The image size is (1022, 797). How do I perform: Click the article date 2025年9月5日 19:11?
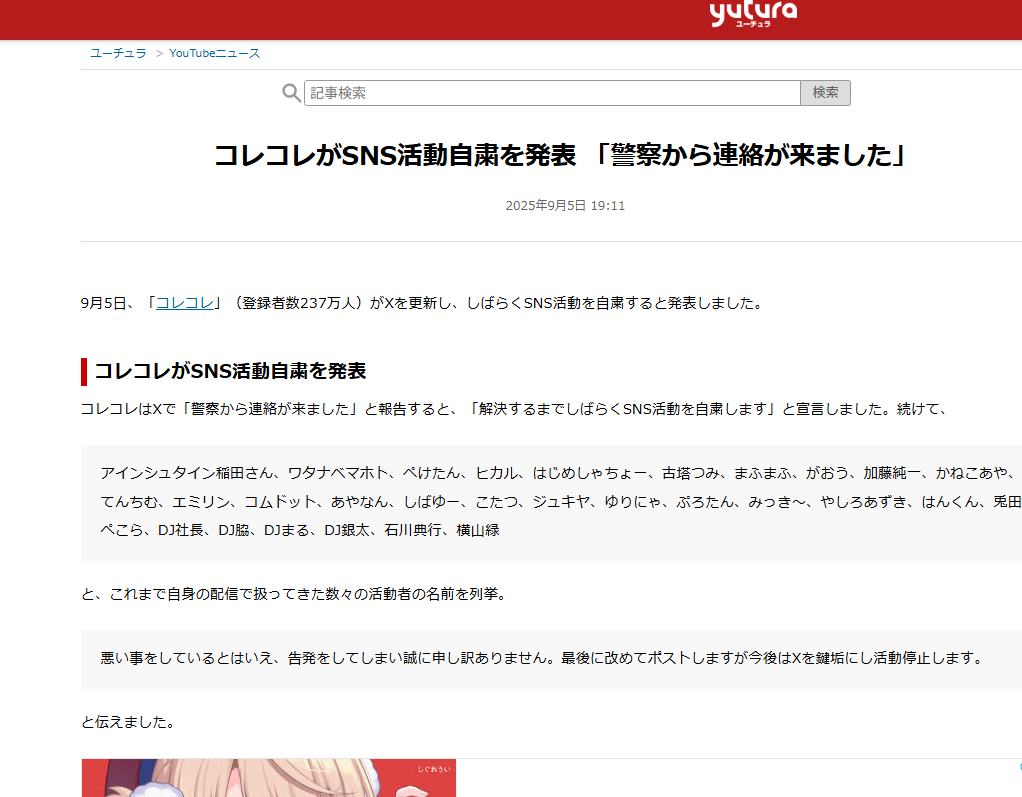click(565, 206)
